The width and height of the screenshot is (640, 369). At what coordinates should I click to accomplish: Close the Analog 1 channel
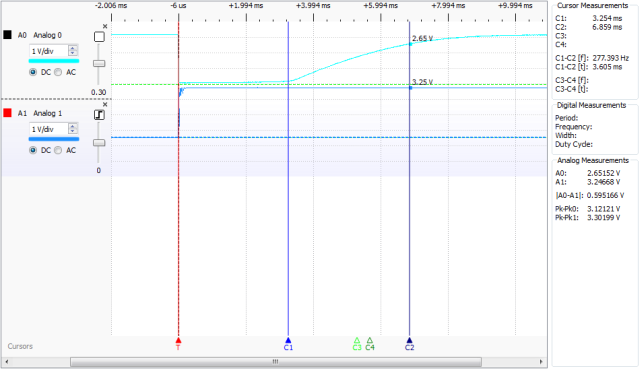[105, 105]
